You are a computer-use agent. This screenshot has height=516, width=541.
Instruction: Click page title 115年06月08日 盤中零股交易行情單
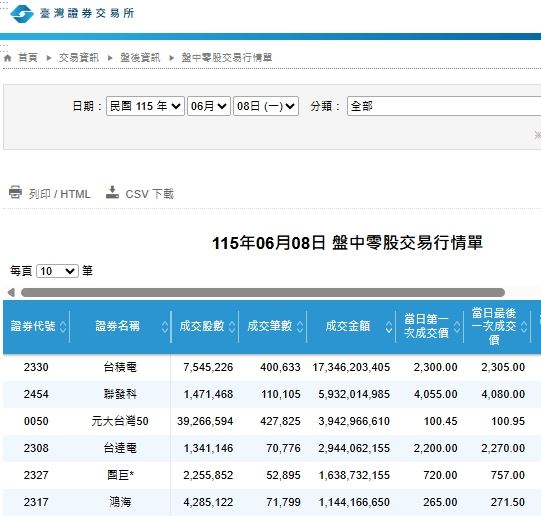tap(347, 243)
